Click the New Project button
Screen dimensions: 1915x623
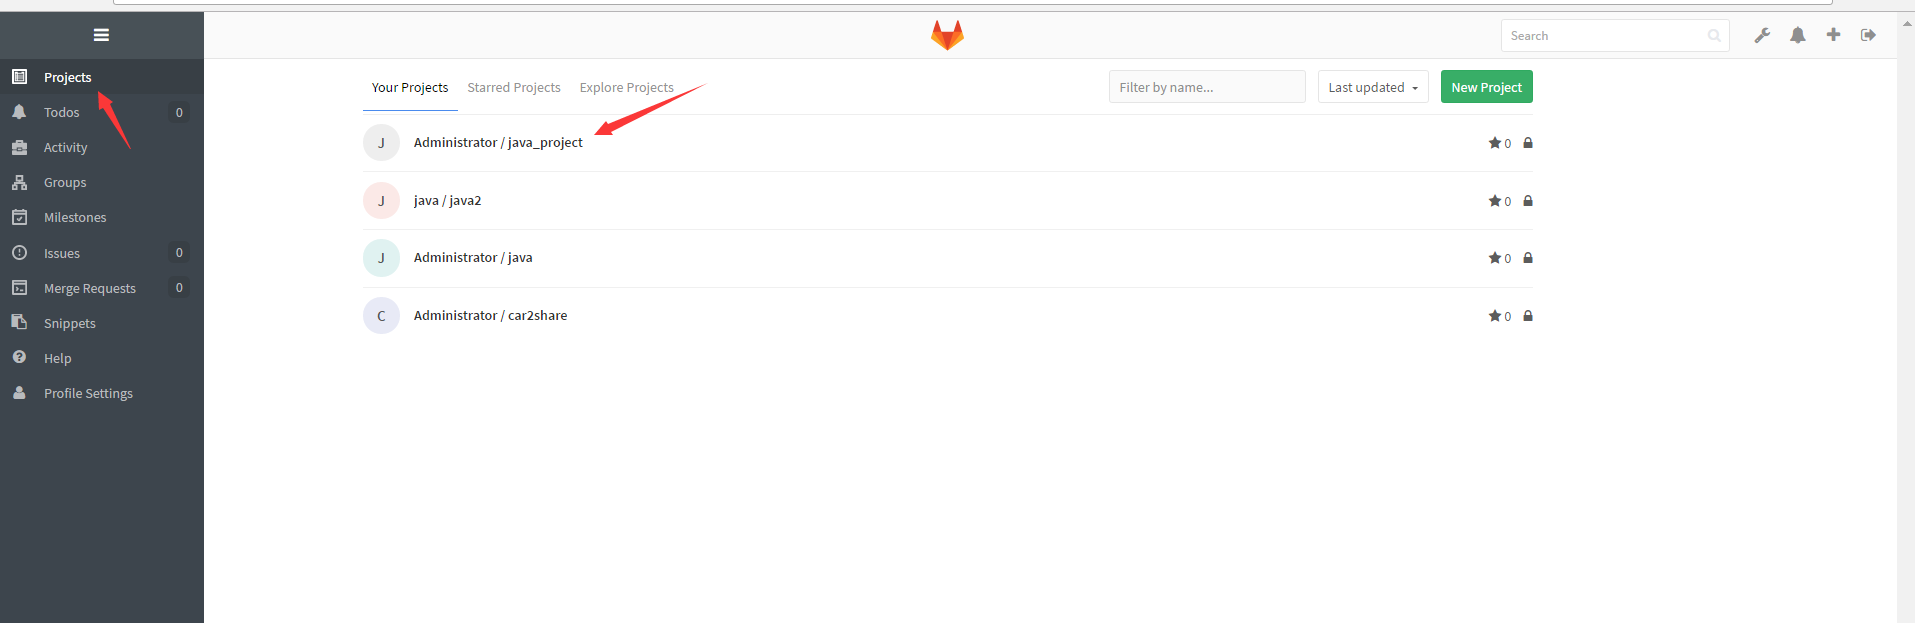coord(1486,87)
